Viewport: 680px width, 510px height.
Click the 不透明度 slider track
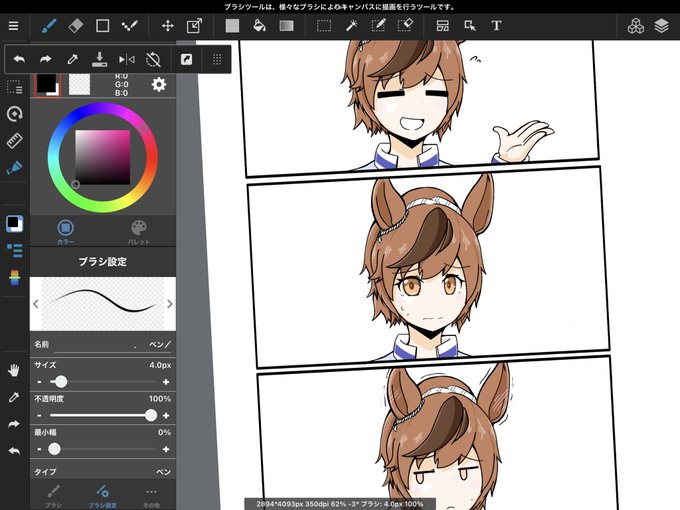coord(103,415)
